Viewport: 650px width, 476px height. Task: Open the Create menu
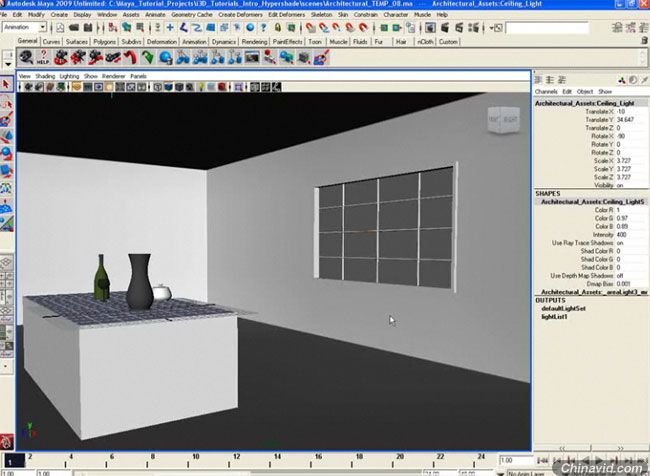coord(59,15)
